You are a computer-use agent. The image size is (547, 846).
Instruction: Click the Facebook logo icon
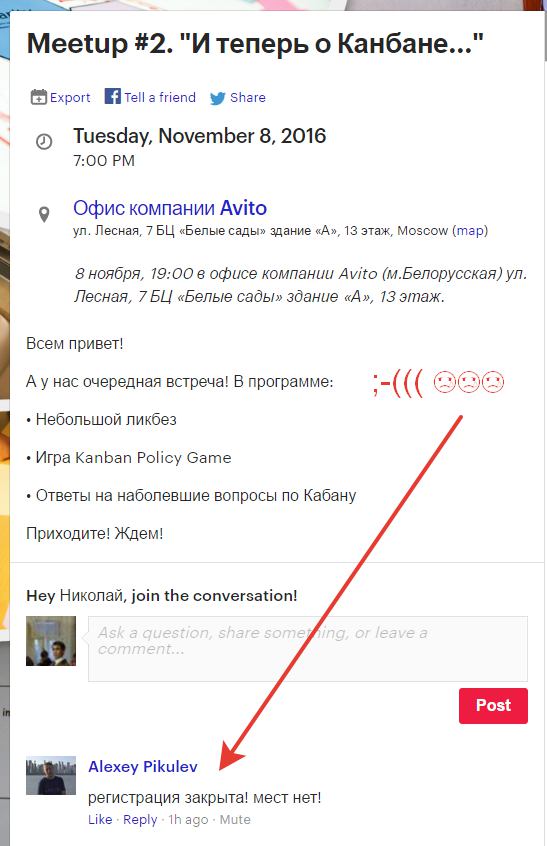tap(112, 96)
